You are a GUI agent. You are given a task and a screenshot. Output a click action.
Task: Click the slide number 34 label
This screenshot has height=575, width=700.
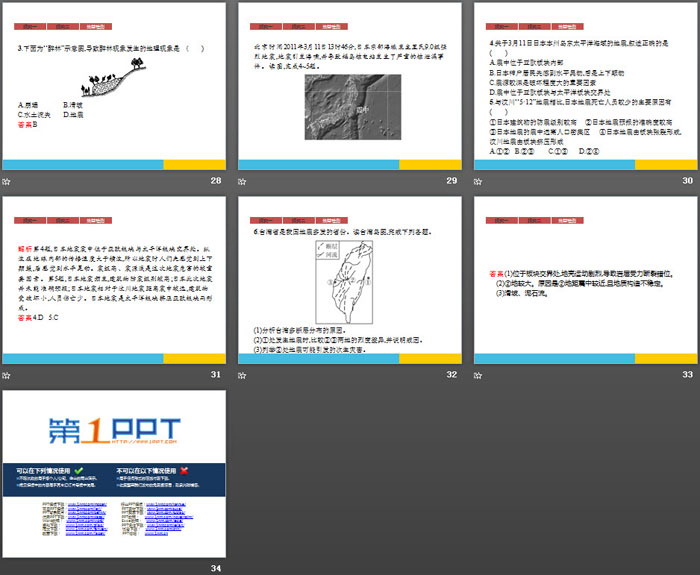216,568
